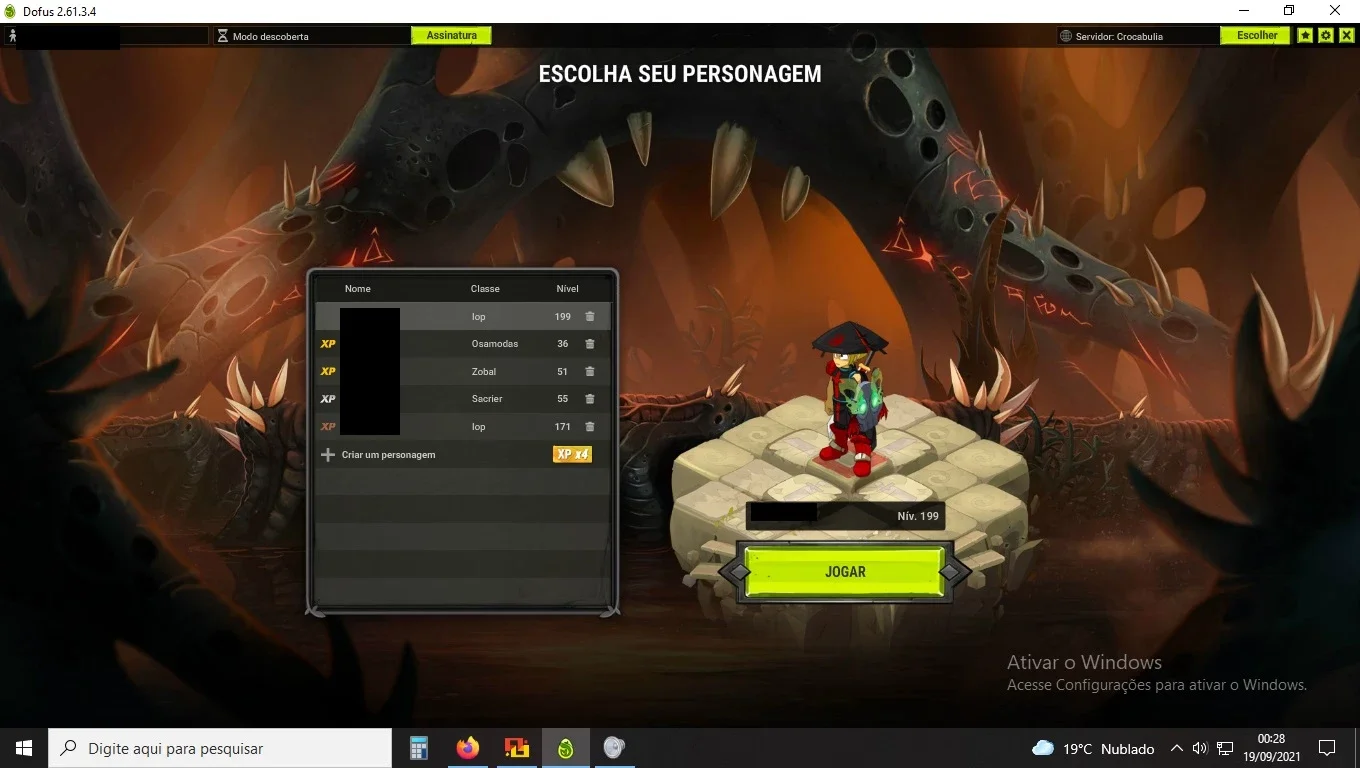1360x768 pixels.
Task: Open Calculator from the taskbar
Action: 419,748
